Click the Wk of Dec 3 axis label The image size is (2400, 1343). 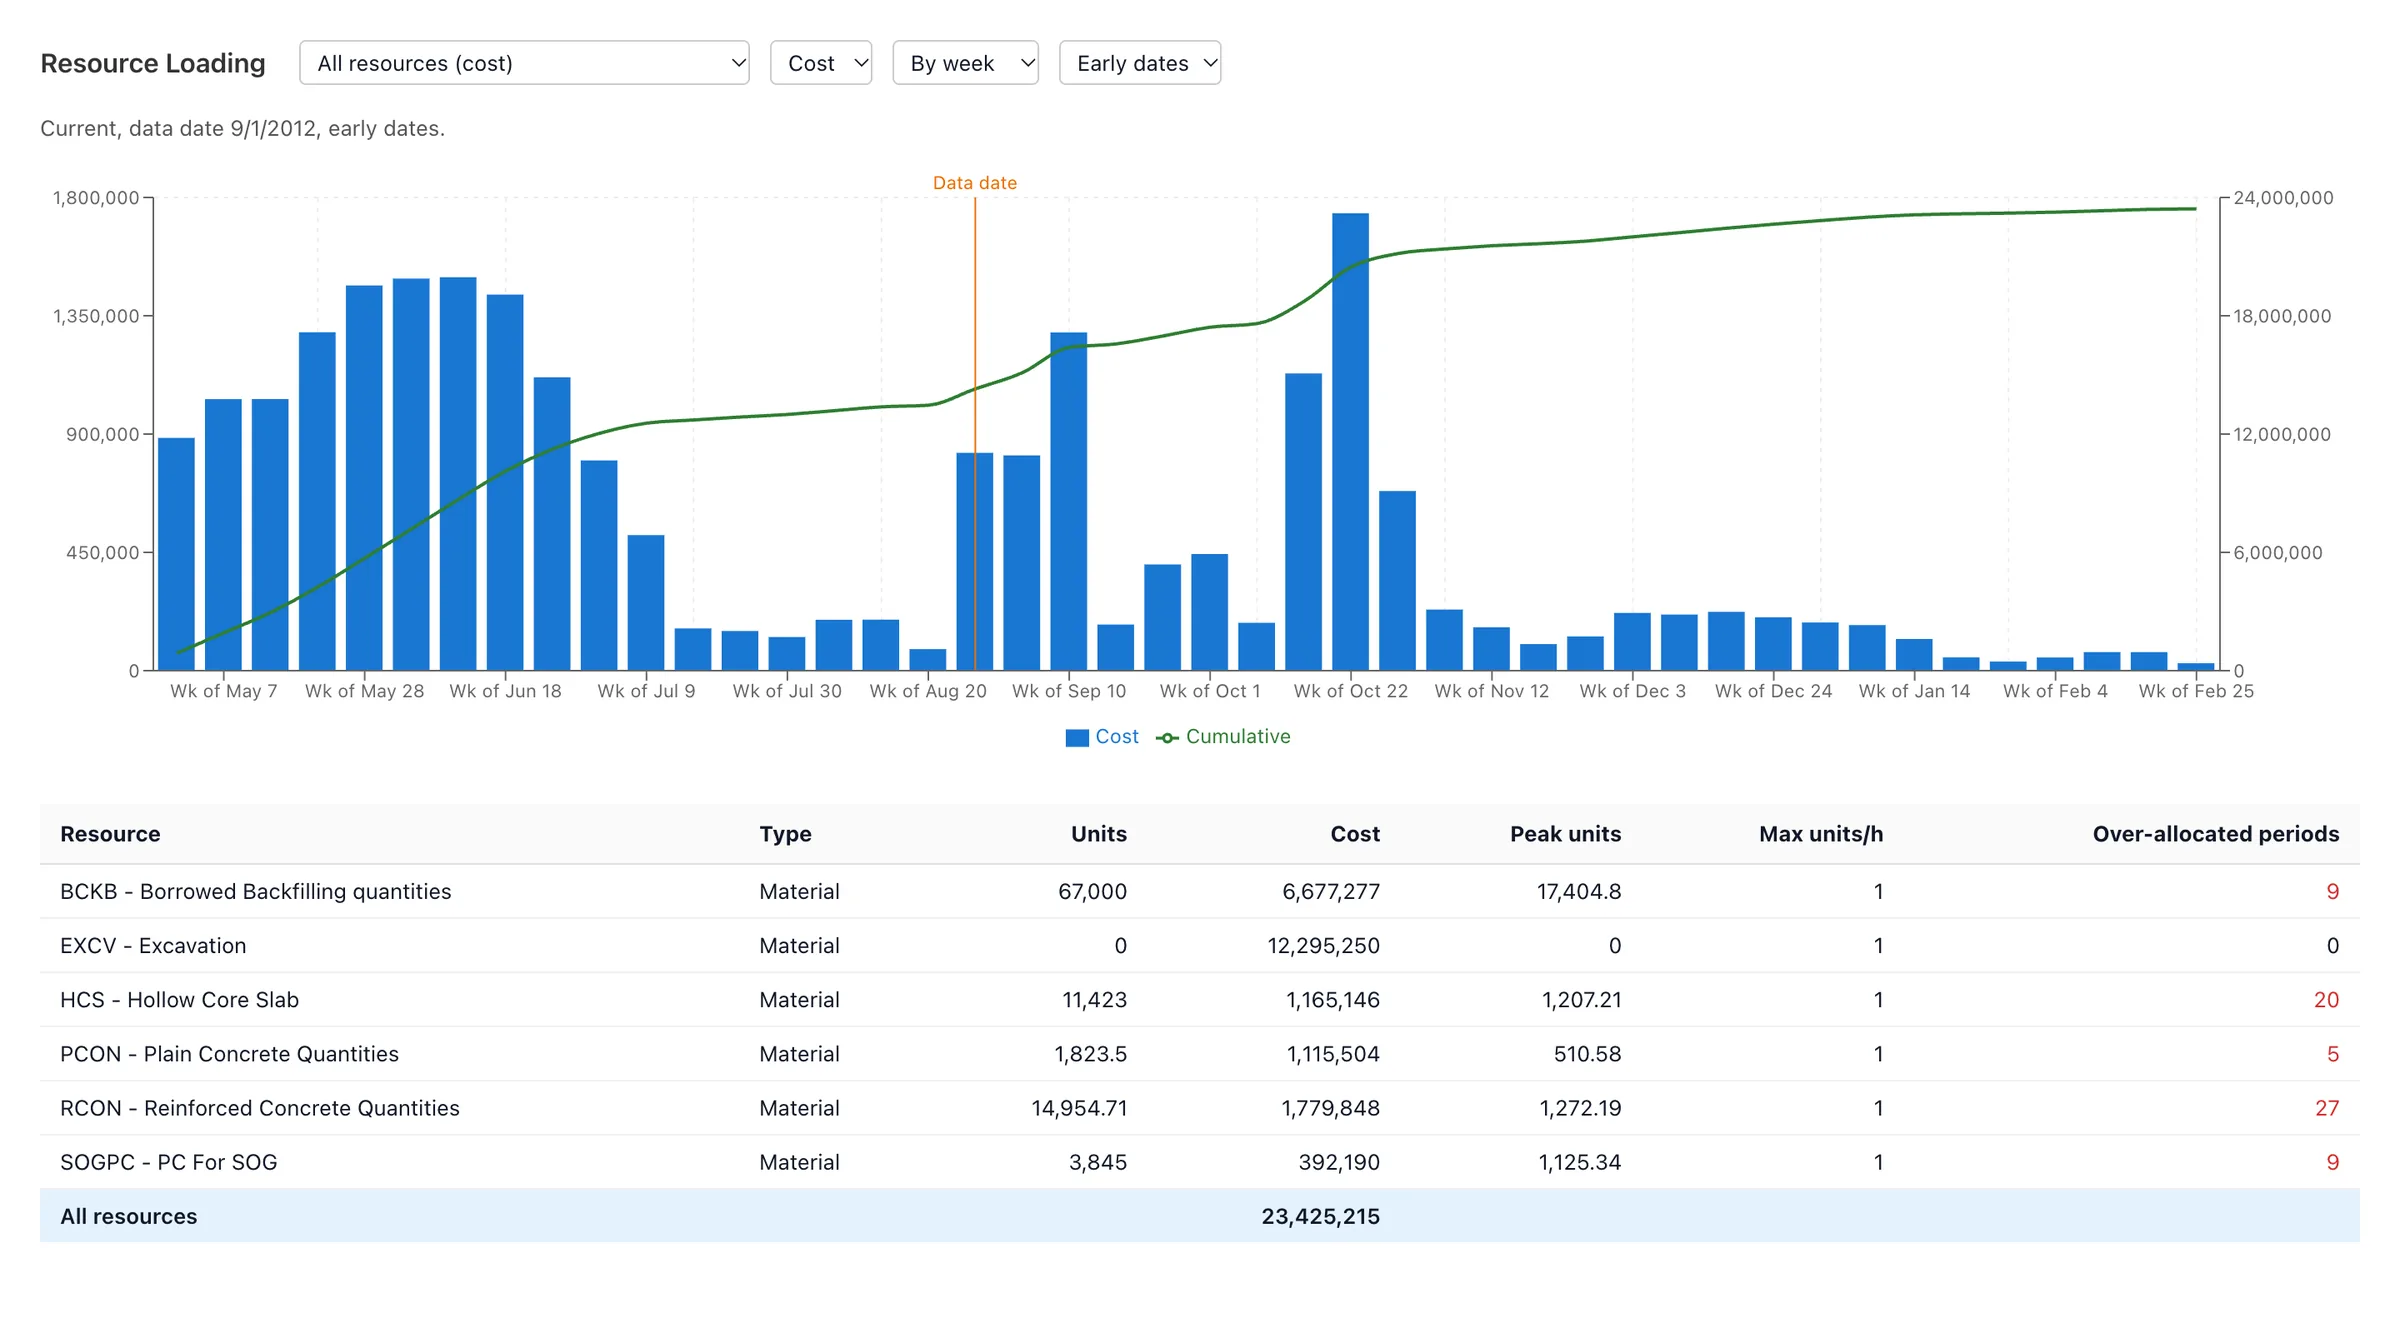1632,691
